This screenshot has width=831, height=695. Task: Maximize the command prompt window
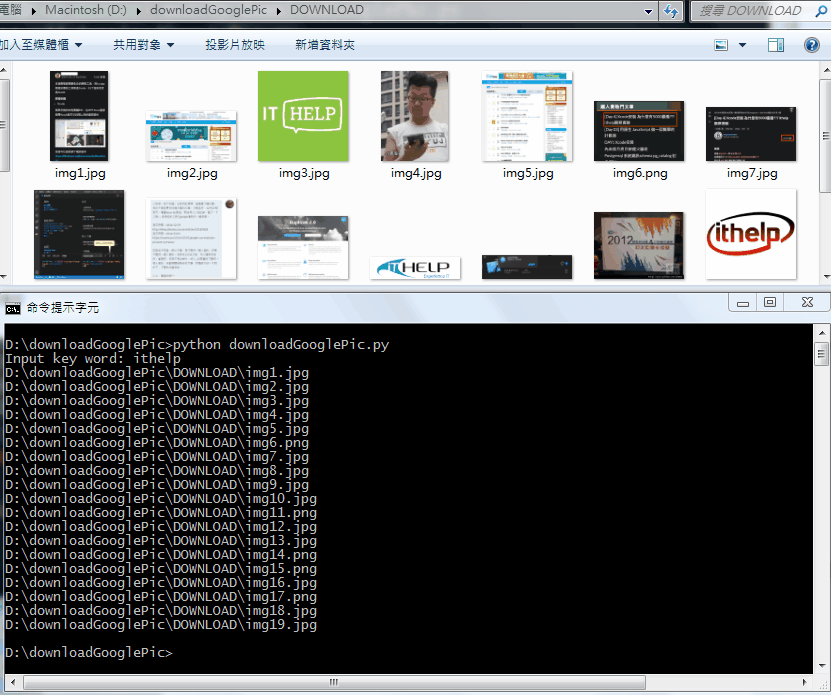coord(770,302)
